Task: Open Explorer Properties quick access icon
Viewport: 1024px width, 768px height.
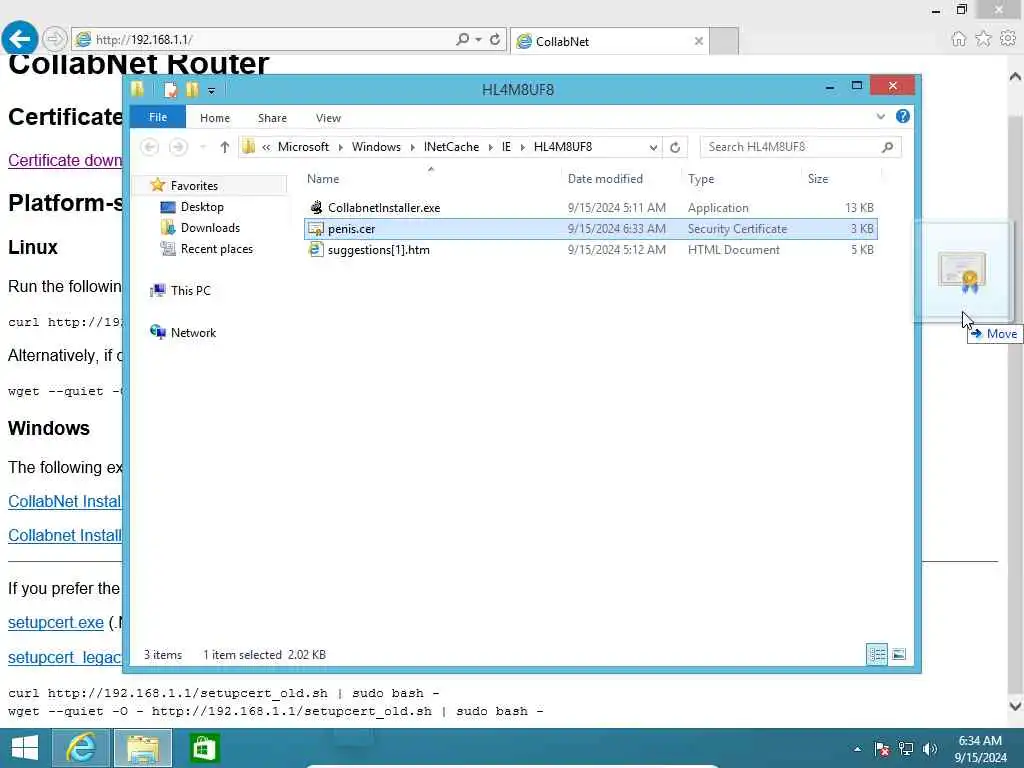Action: click(x=170, y=90)
